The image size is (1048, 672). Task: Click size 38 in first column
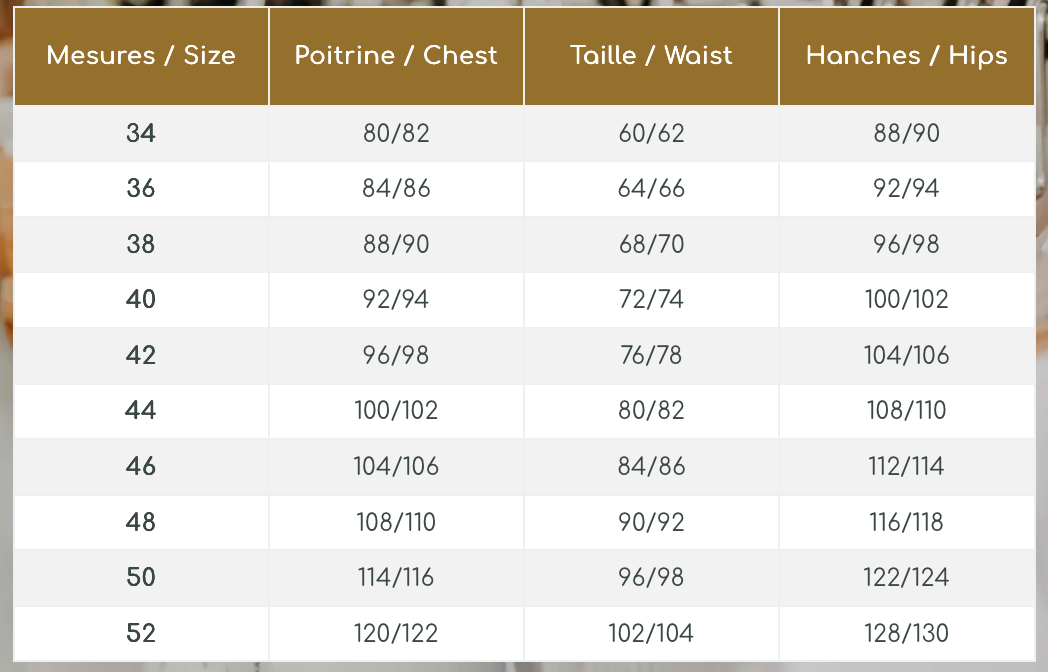(141, 244)
